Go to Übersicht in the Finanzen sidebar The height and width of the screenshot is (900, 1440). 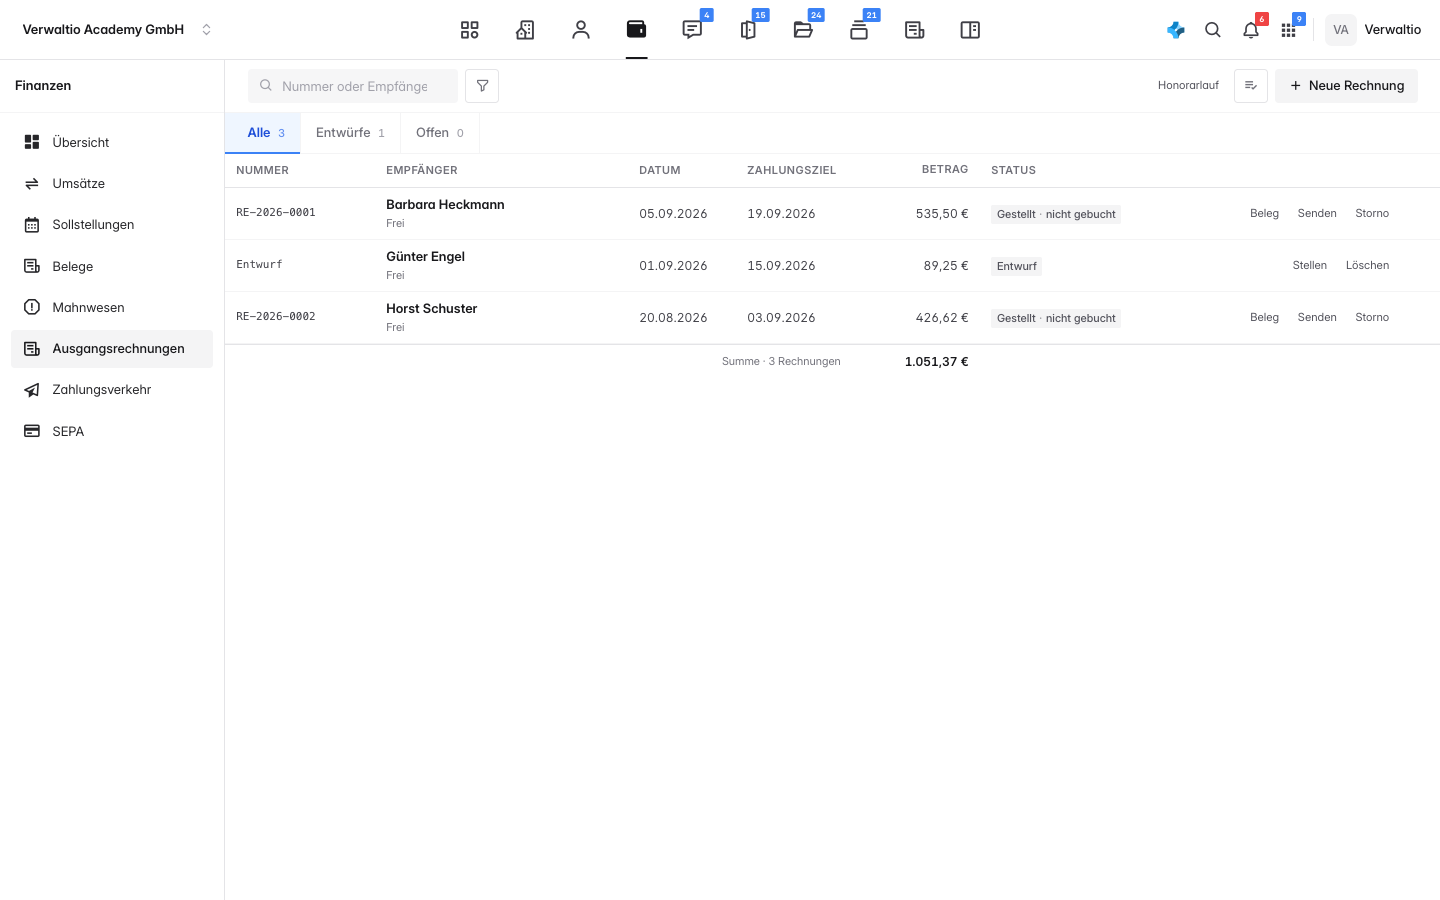coord(112,142)
